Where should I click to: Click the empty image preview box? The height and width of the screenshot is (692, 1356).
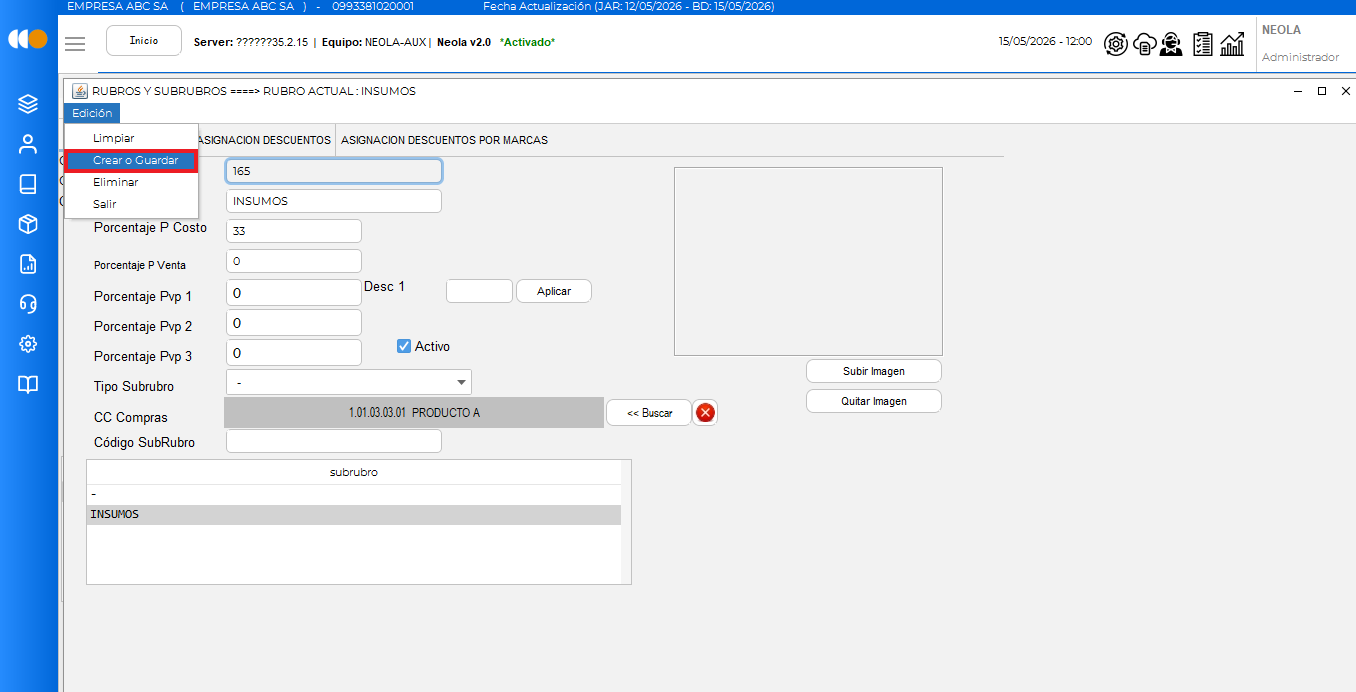pyautogui.click(x=808, y=261)
